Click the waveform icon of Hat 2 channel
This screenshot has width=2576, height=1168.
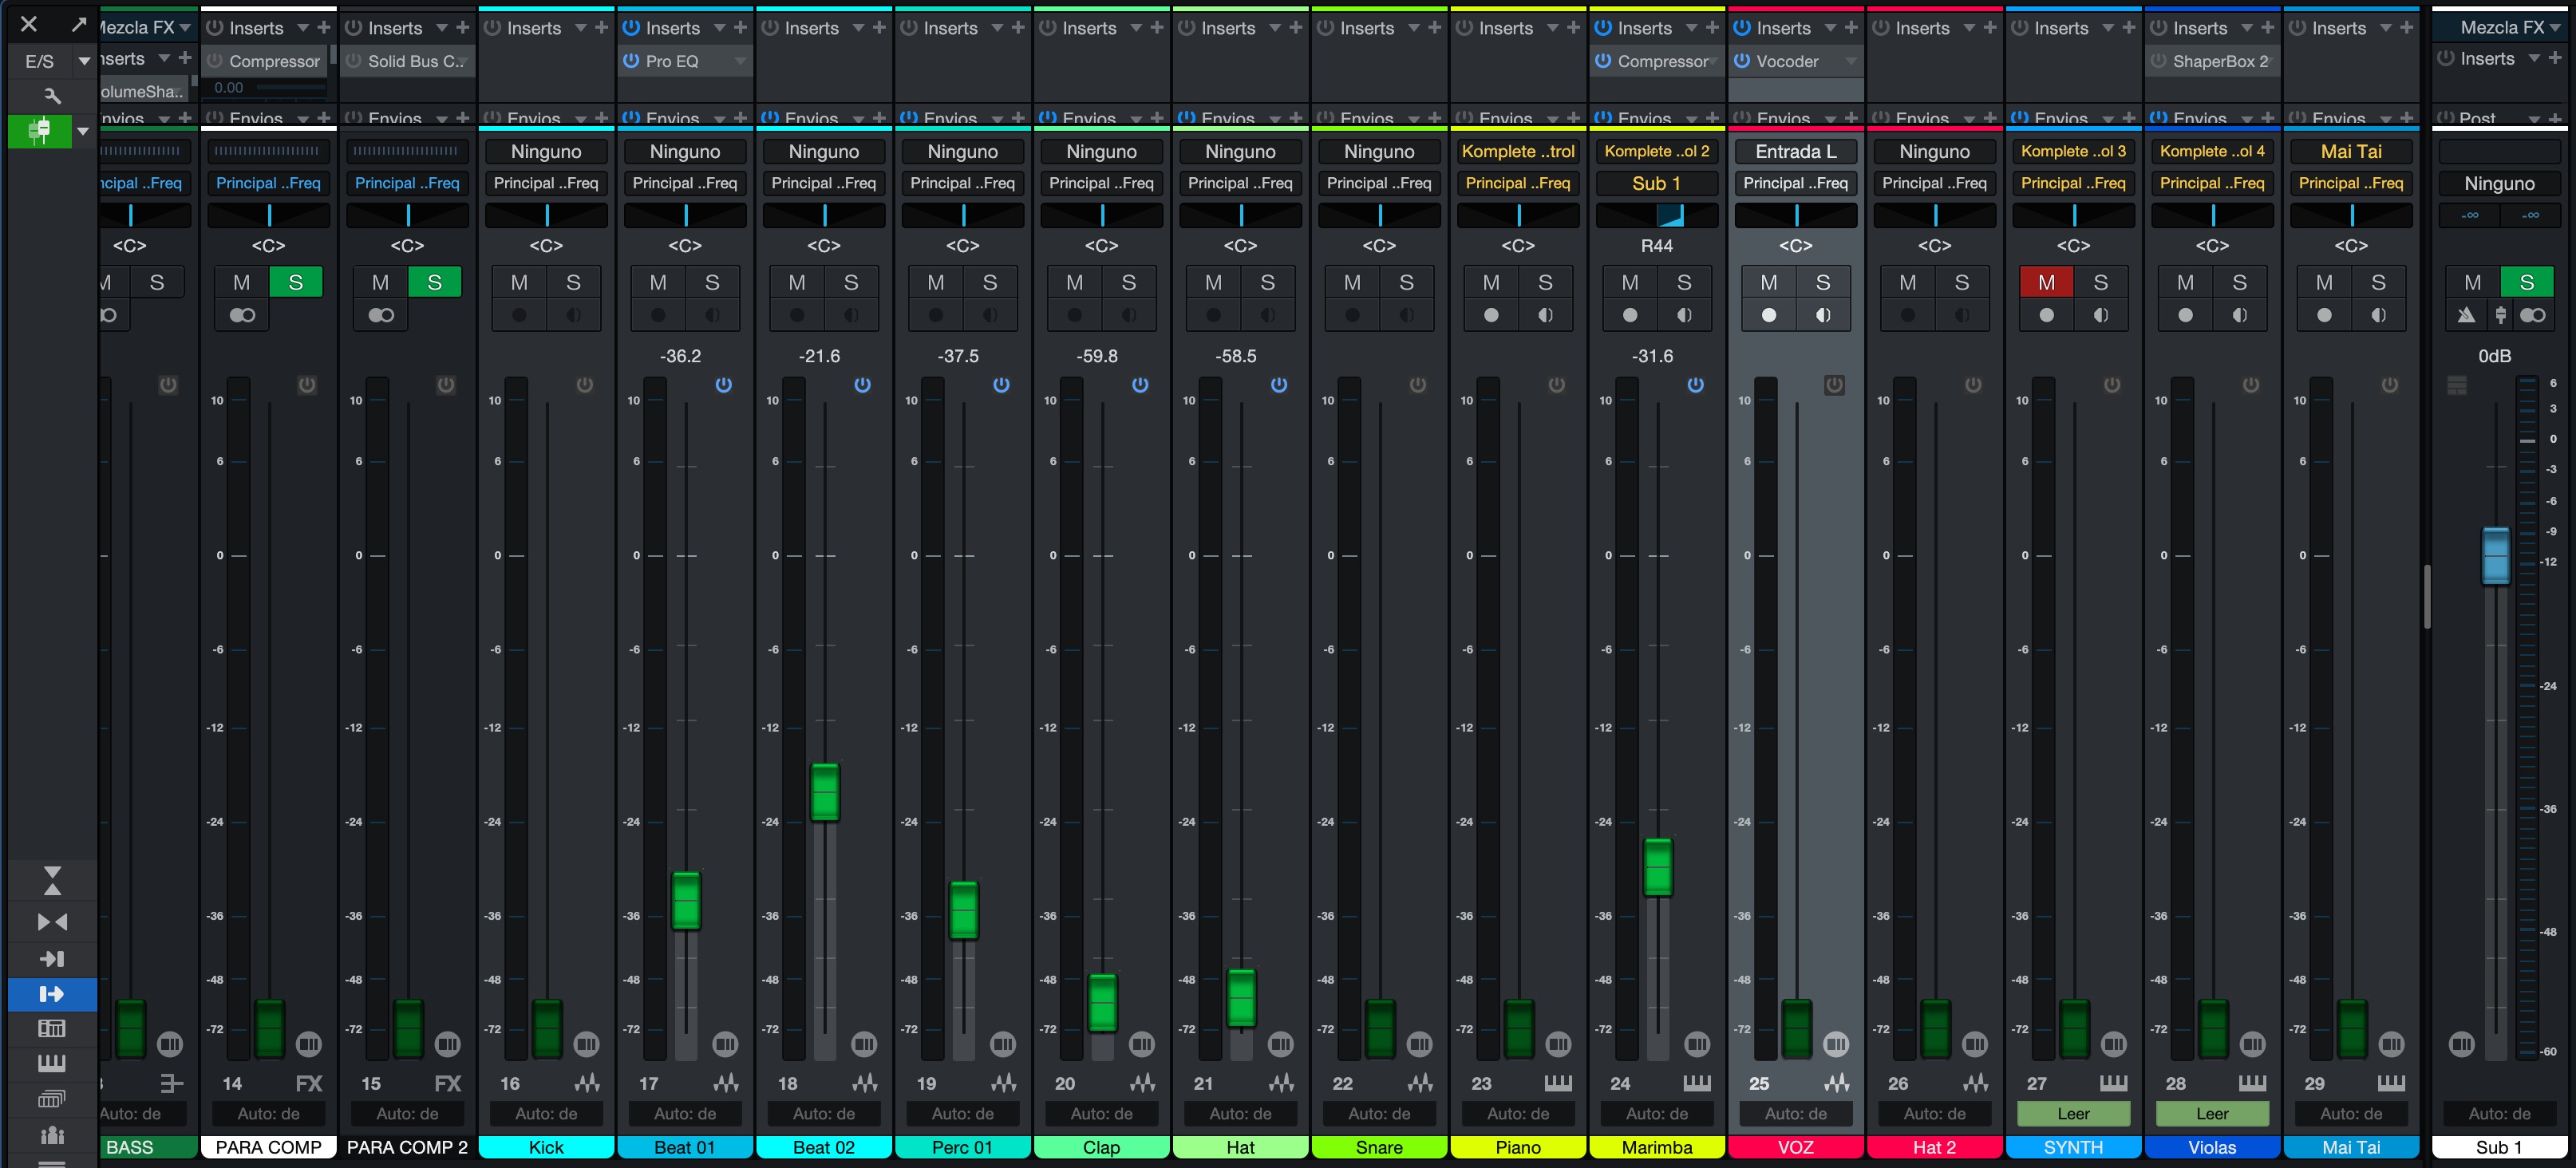[x=1975, y=1083]
